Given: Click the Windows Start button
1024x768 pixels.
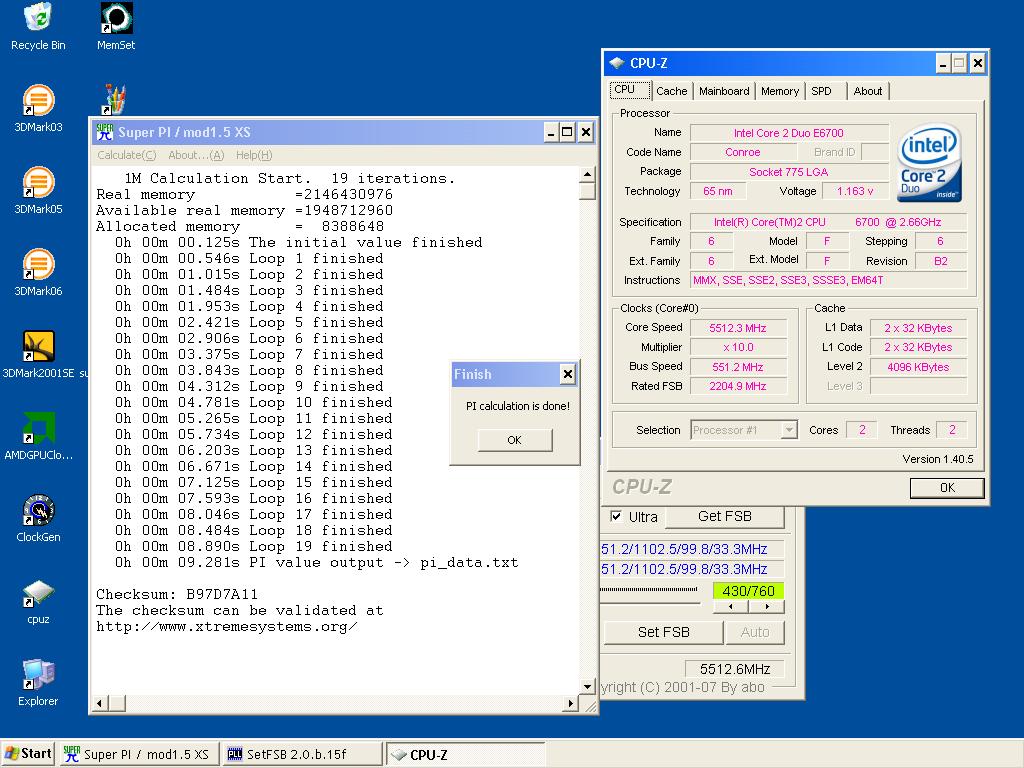Looking at the screenshot, I should [27, 754].
